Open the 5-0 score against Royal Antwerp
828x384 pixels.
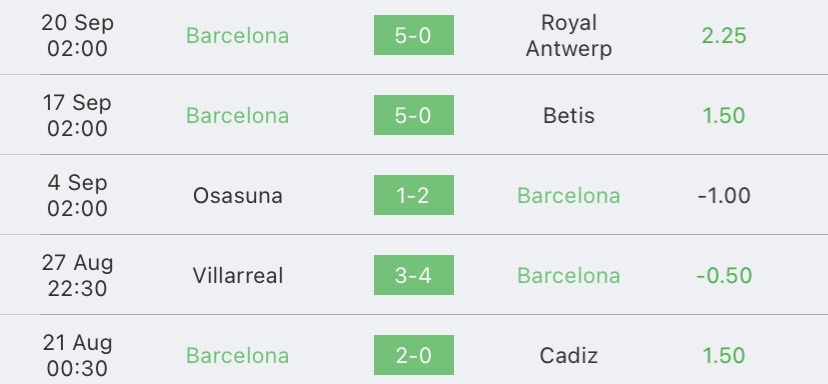(x=413, y=35)
